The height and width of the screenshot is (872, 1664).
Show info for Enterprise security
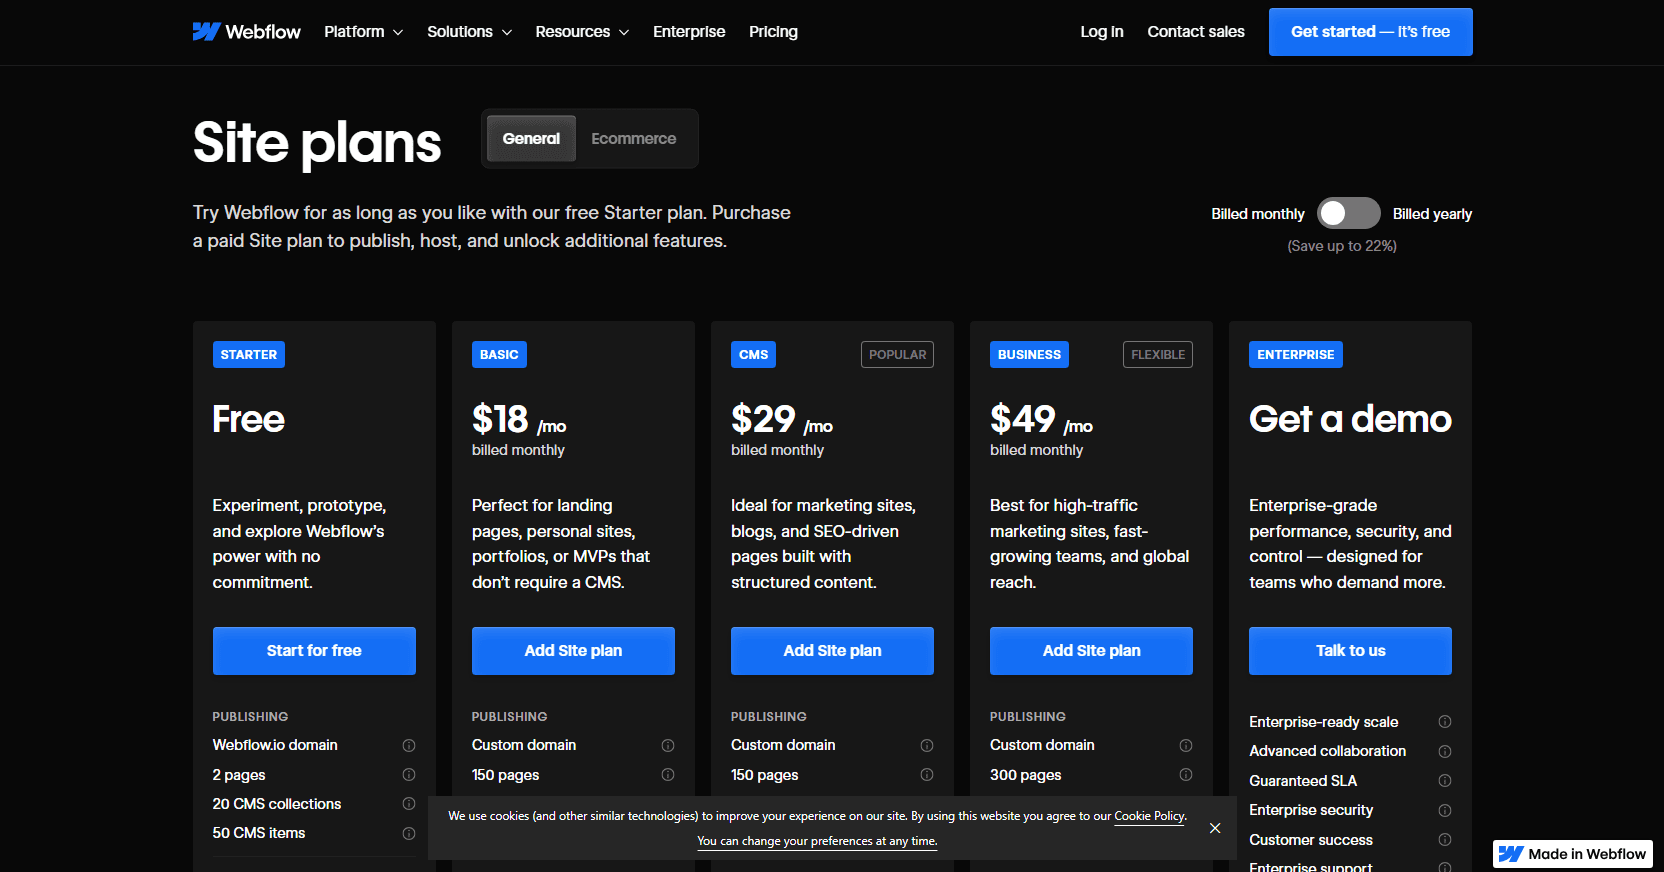pyautogui.click(x=1445, y=810)
